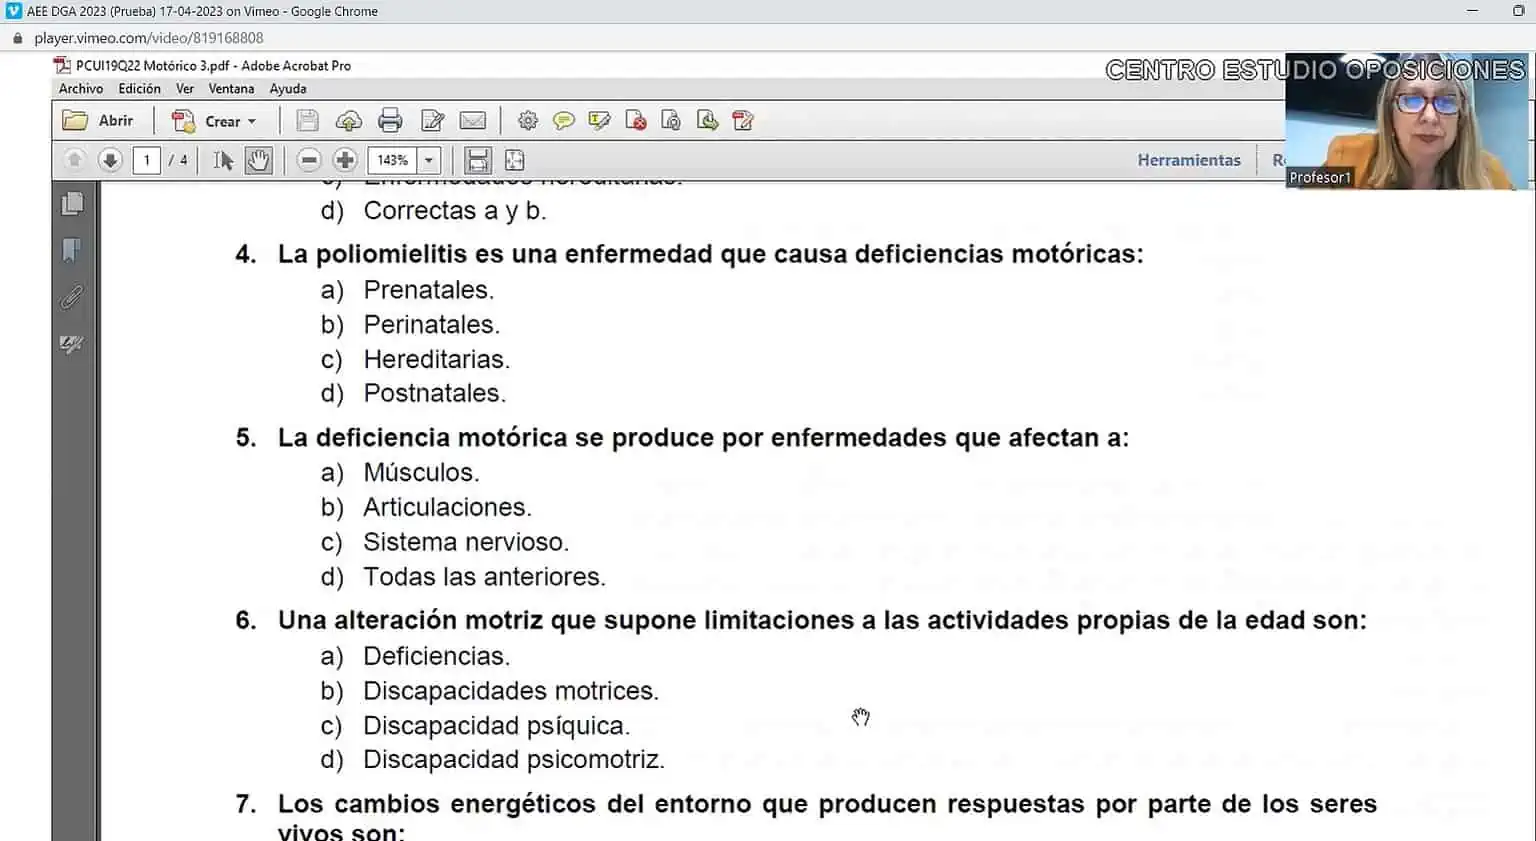The image size is (1536, 841).
Task: Show attachments paperclip panel
Action: [x=72, y=297]
